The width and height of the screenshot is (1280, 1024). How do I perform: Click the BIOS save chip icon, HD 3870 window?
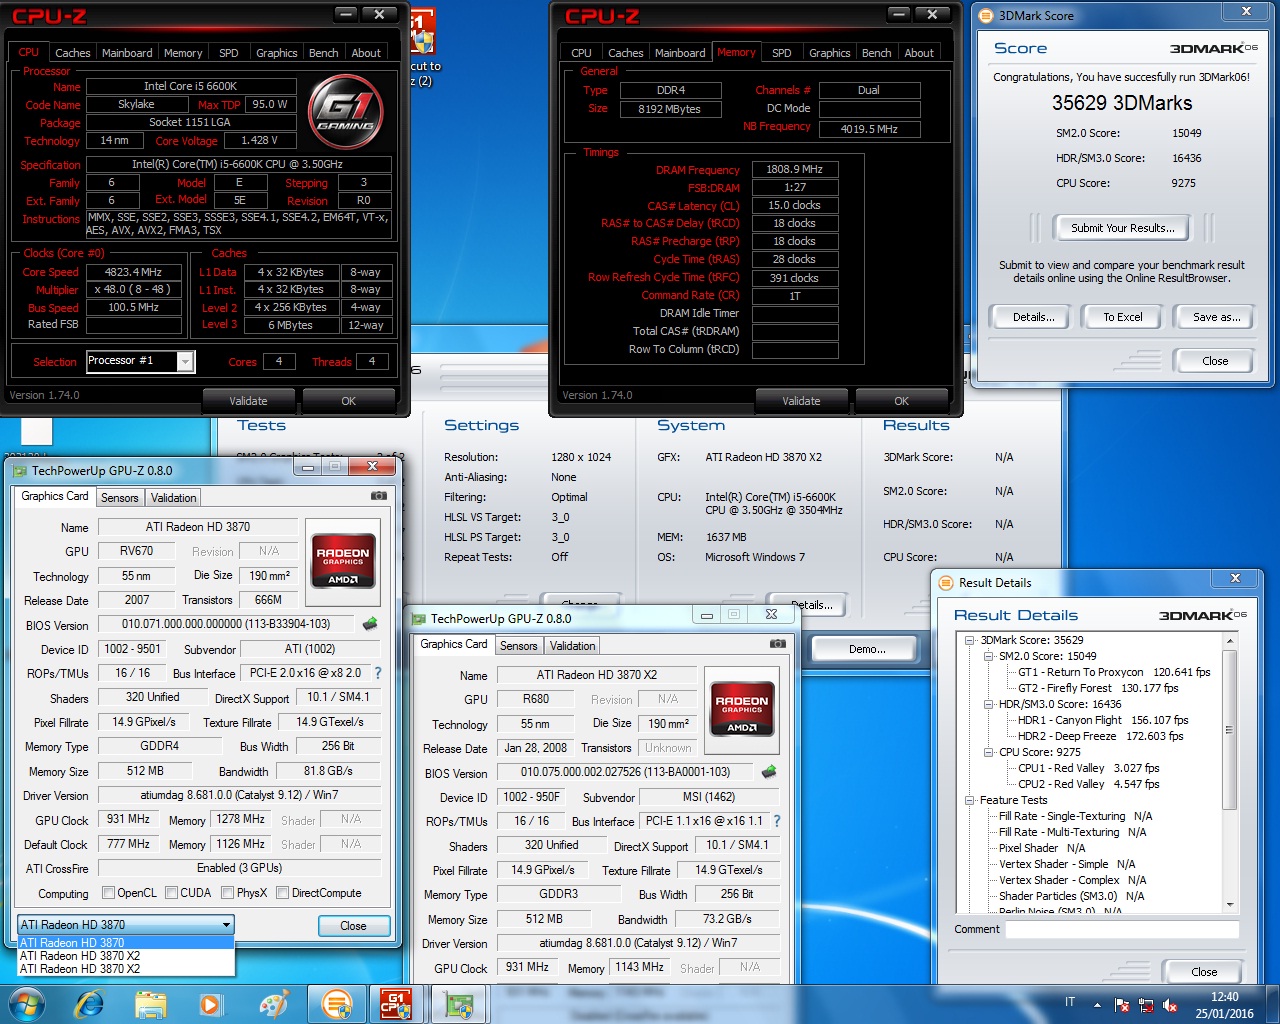[x=370, y=624]
